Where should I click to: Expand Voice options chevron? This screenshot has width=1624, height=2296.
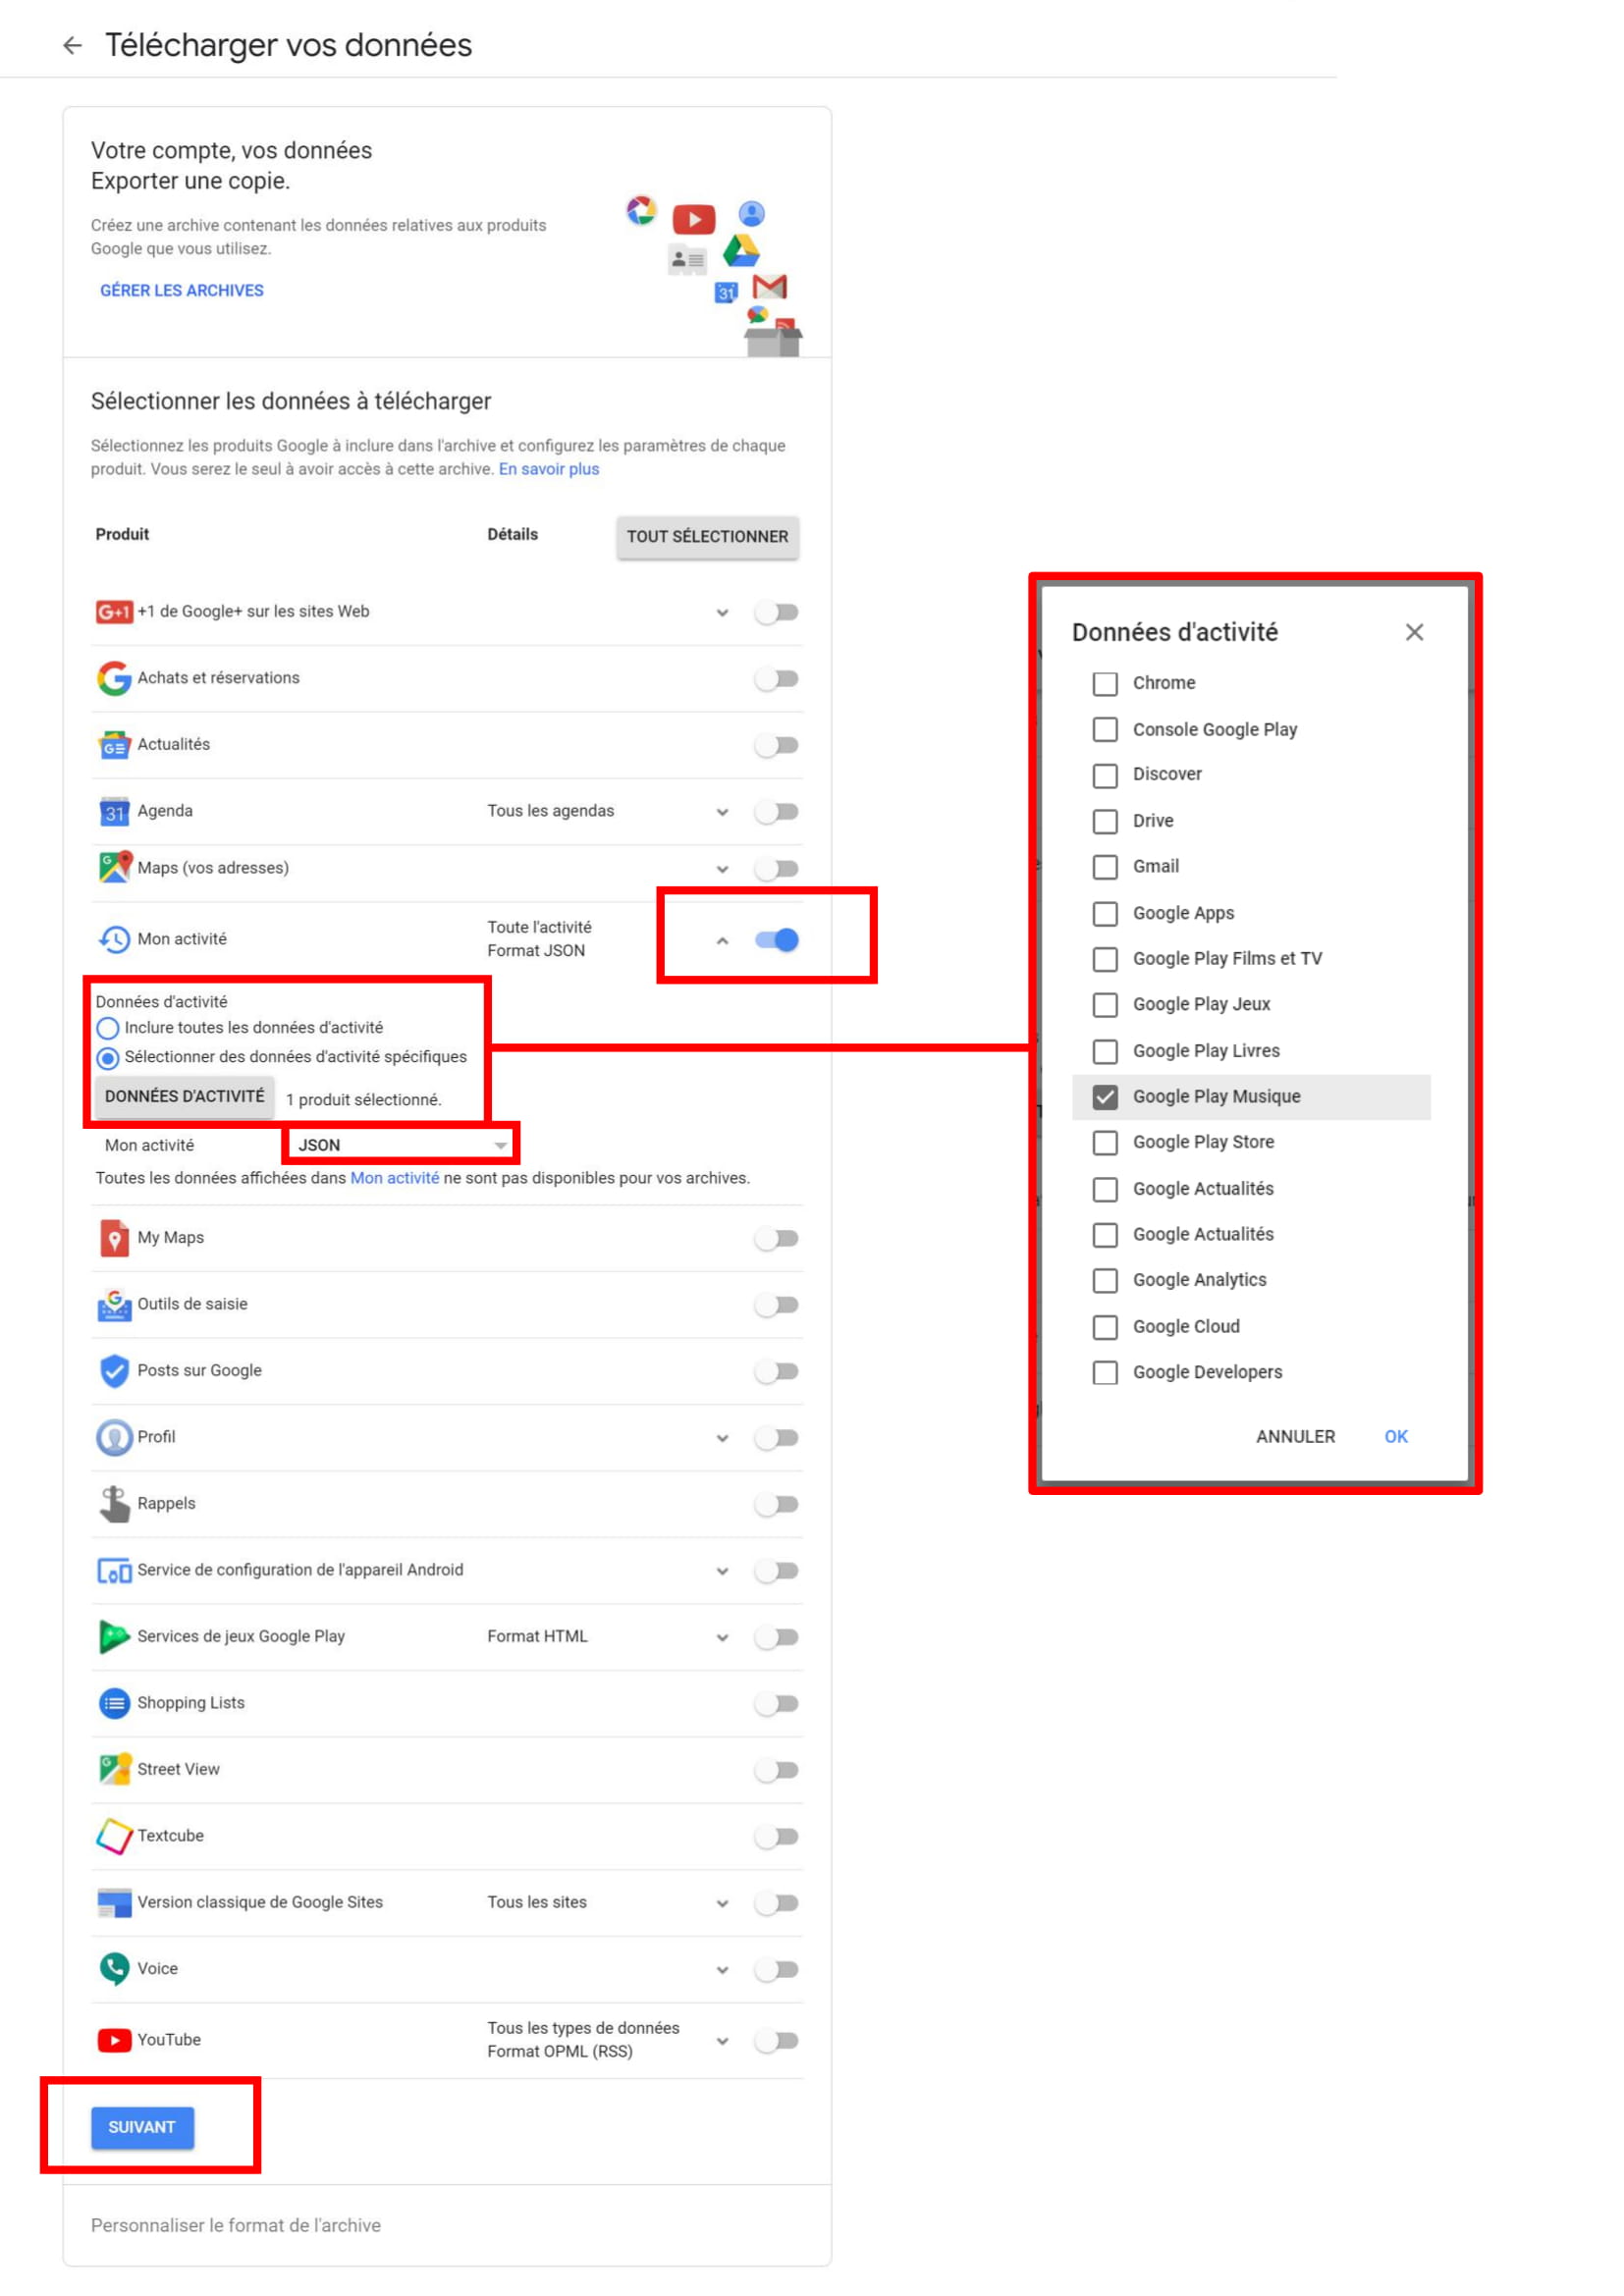click(722, 1971)
